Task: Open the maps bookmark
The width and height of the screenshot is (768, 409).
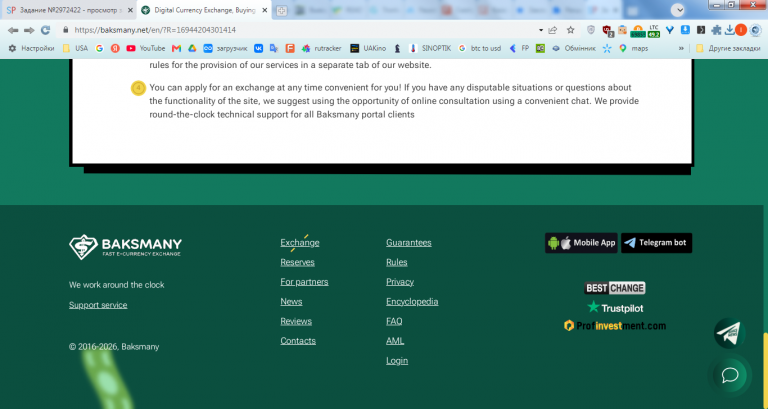Action: (x=634, y=48)
